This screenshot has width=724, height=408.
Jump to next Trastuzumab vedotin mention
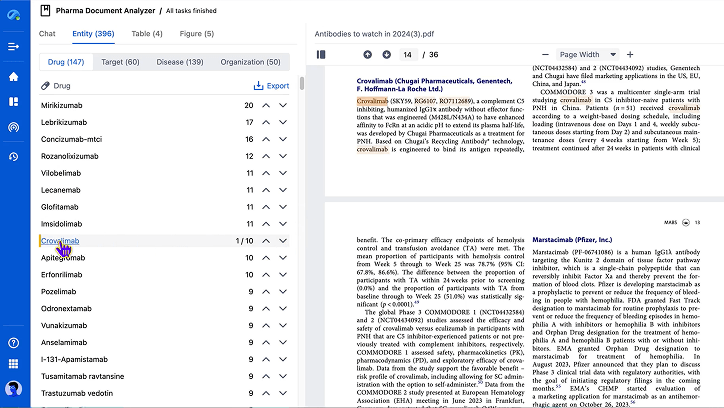pyautogui.click(x=283, y=393)
